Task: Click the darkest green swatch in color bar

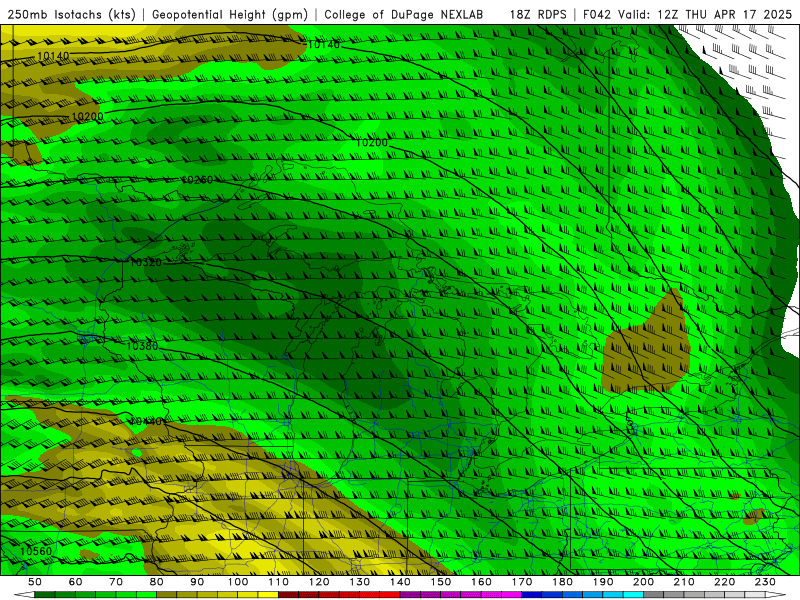Action: pos(45,595)
